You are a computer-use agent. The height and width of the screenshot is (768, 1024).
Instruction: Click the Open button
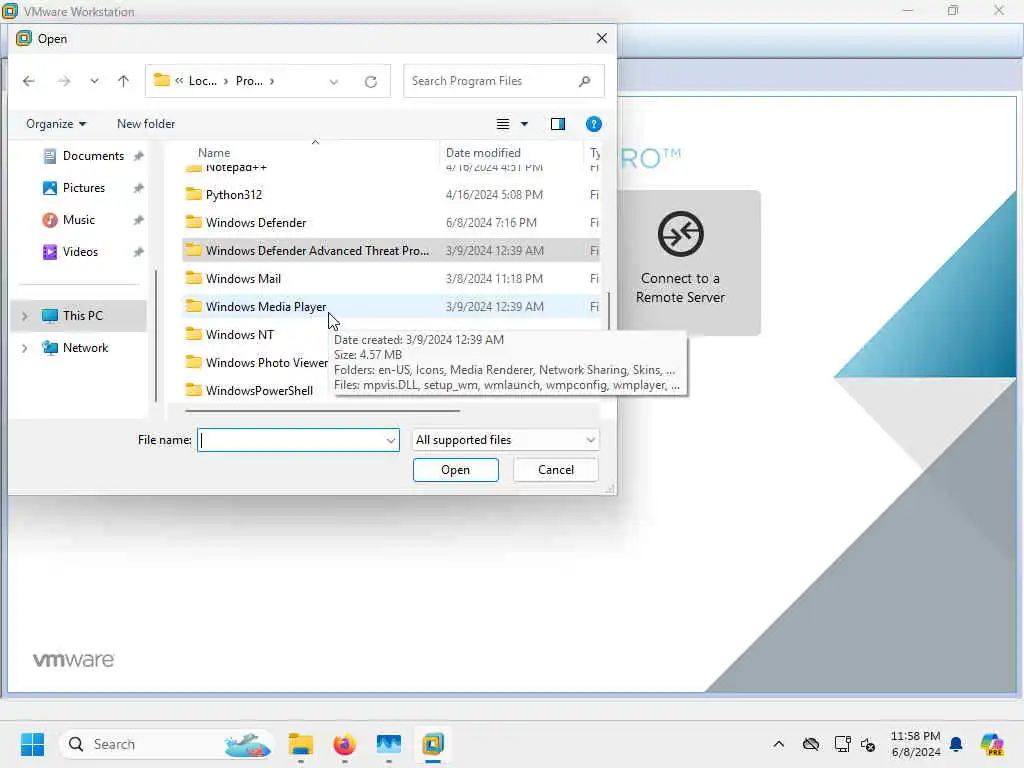click(x=455, y=470)
